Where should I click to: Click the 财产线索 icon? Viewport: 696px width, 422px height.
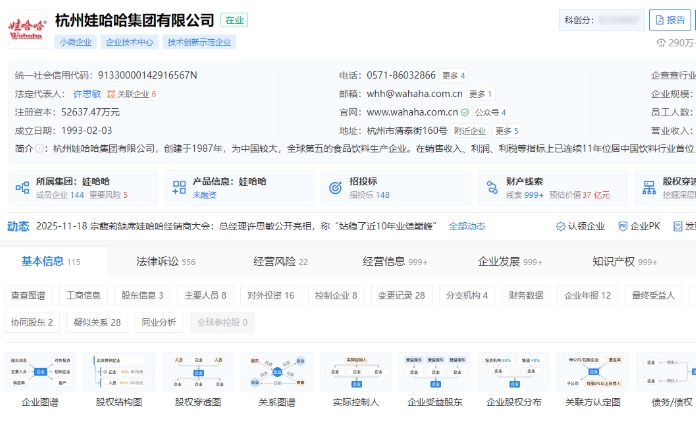[x=492, y=188]
